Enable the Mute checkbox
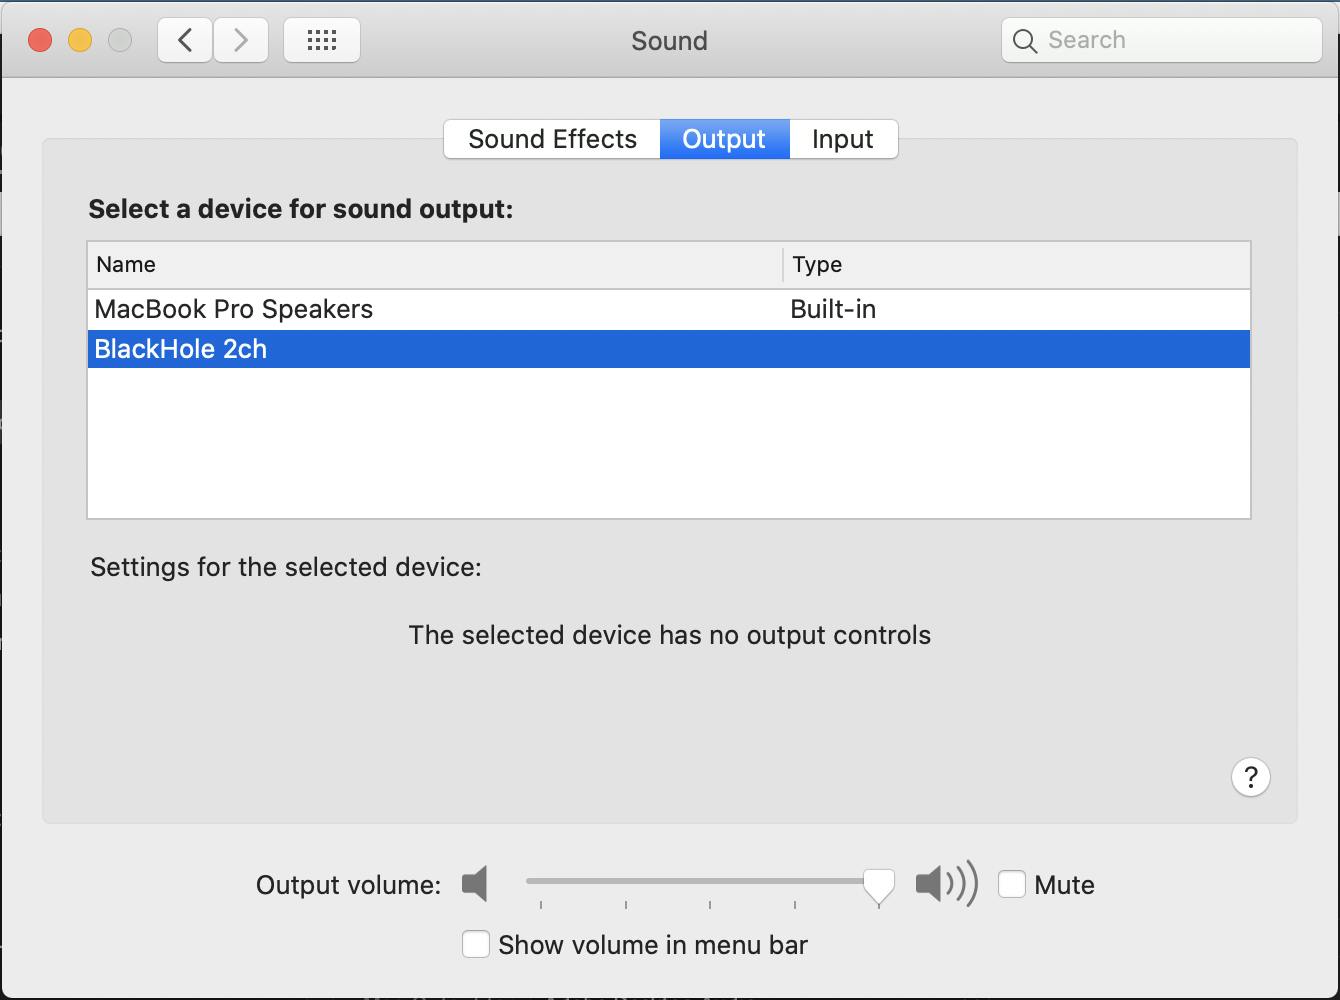The height and width of the screenshot is (1000, 1340). [1012, 884]
